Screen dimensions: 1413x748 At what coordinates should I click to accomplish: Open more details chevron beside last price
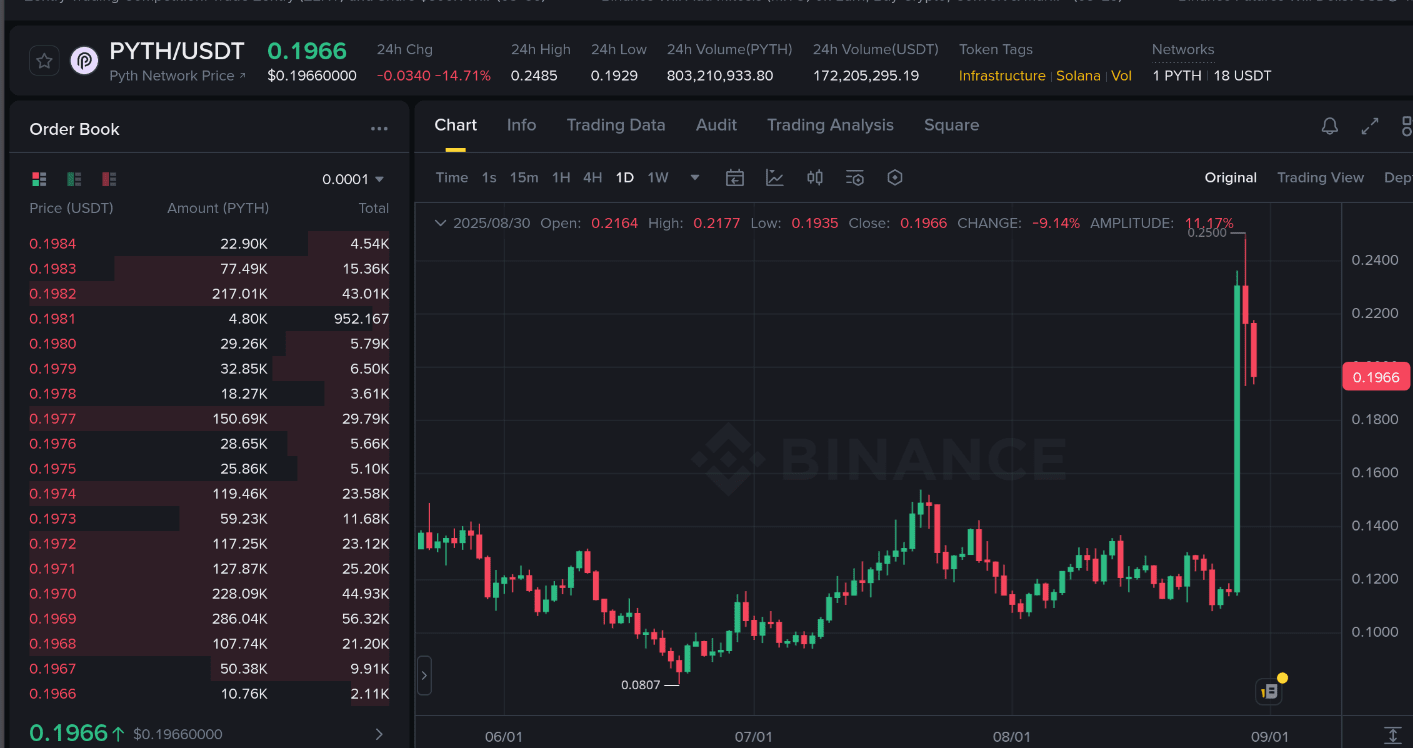379,734
